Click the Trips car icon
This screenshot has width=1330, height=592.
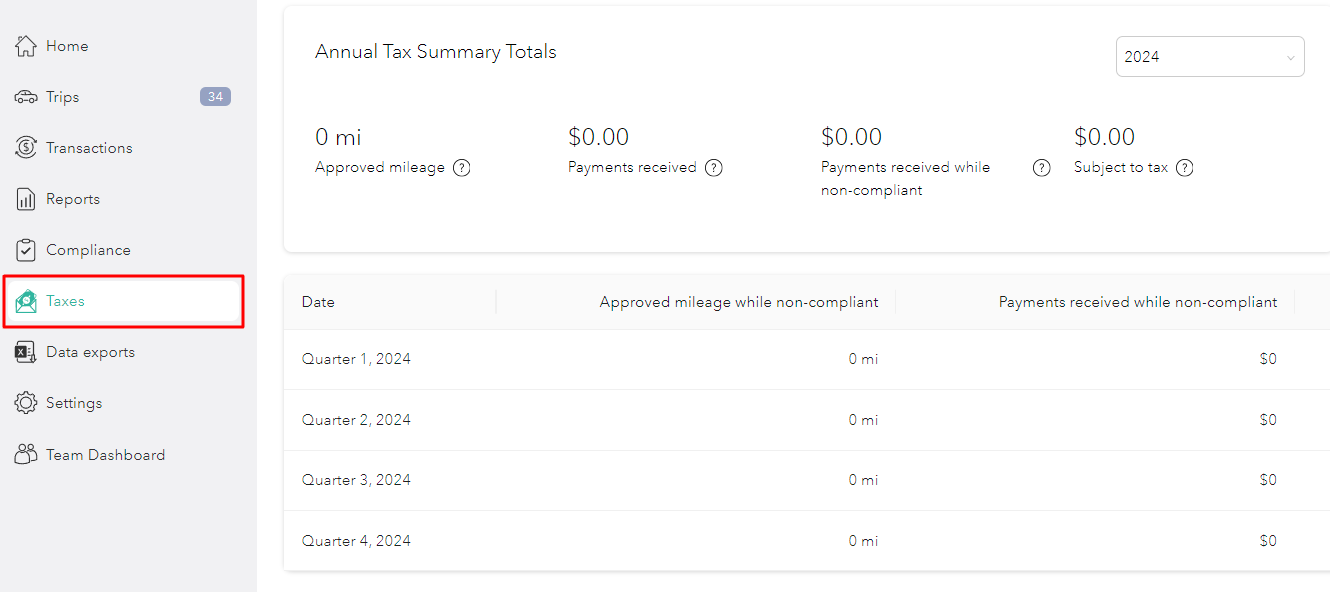[26, 97]
